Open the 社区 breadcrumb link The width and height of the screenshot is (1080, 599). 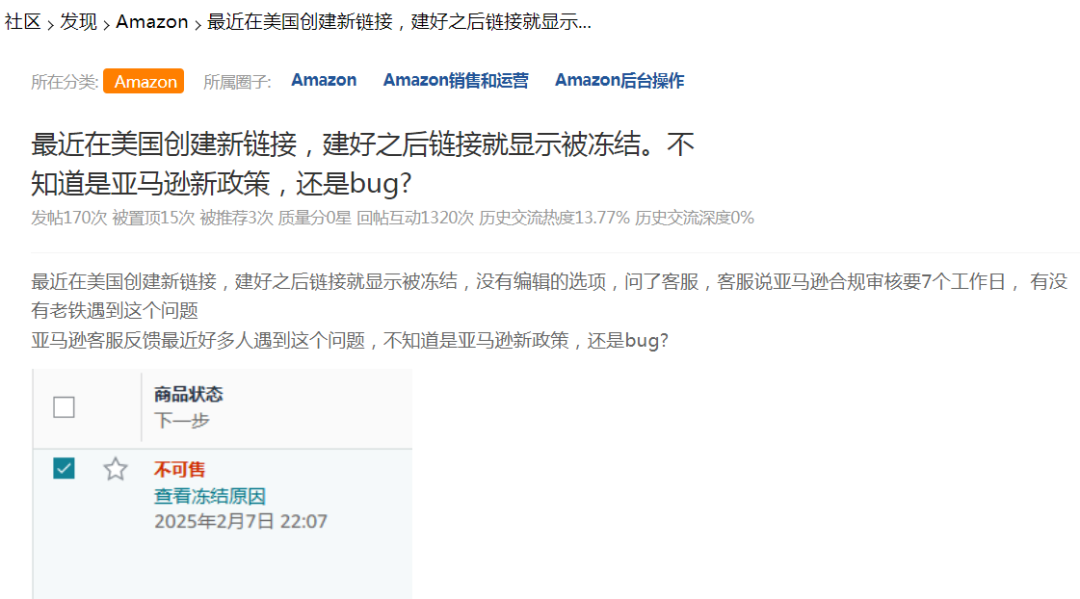[23, 22]
